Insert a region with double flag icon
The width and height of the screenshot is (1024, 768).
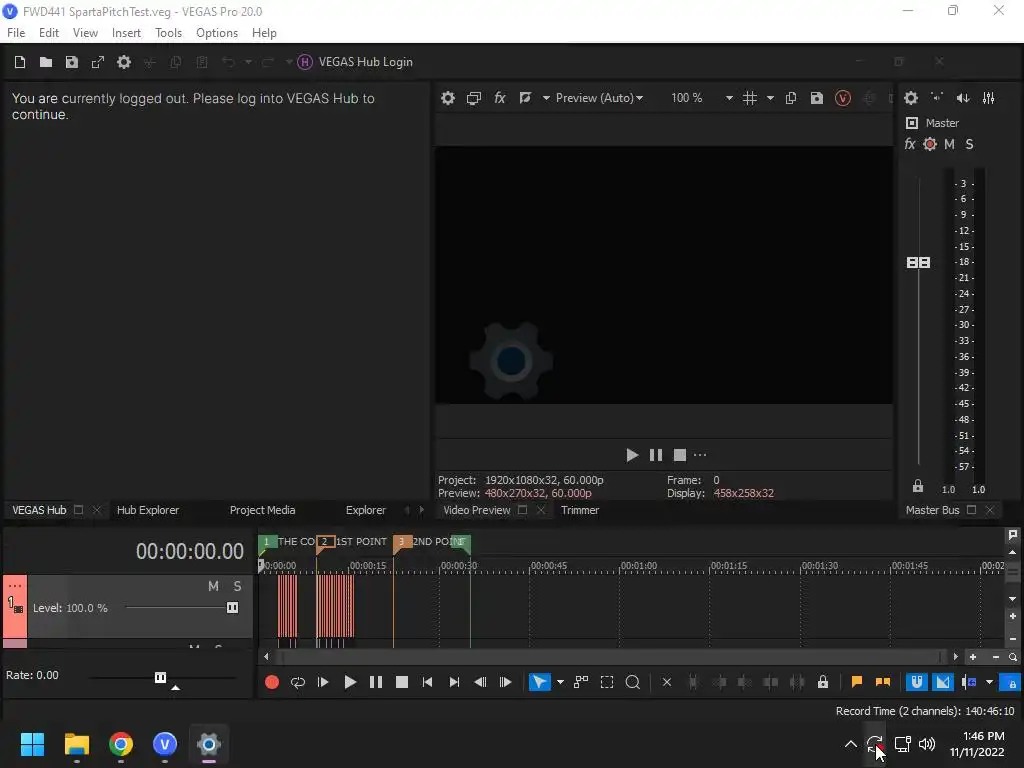[x=883, y=682]
